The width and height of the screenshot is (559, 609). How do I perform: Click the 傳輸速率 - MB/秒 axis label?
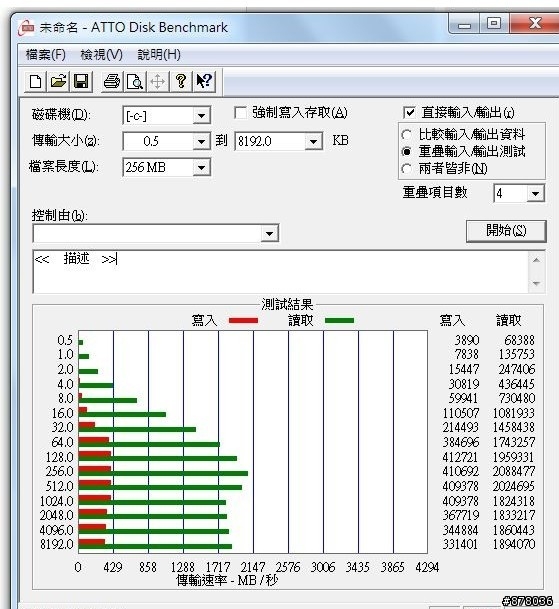(x=227, y=580)
